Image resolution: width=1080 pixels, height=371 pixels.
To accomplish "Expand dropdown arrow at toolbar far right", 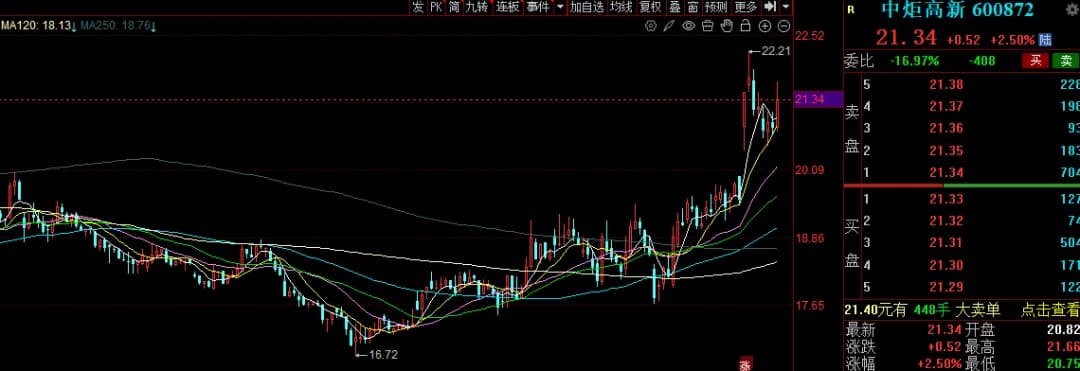I will pos(786,7).
